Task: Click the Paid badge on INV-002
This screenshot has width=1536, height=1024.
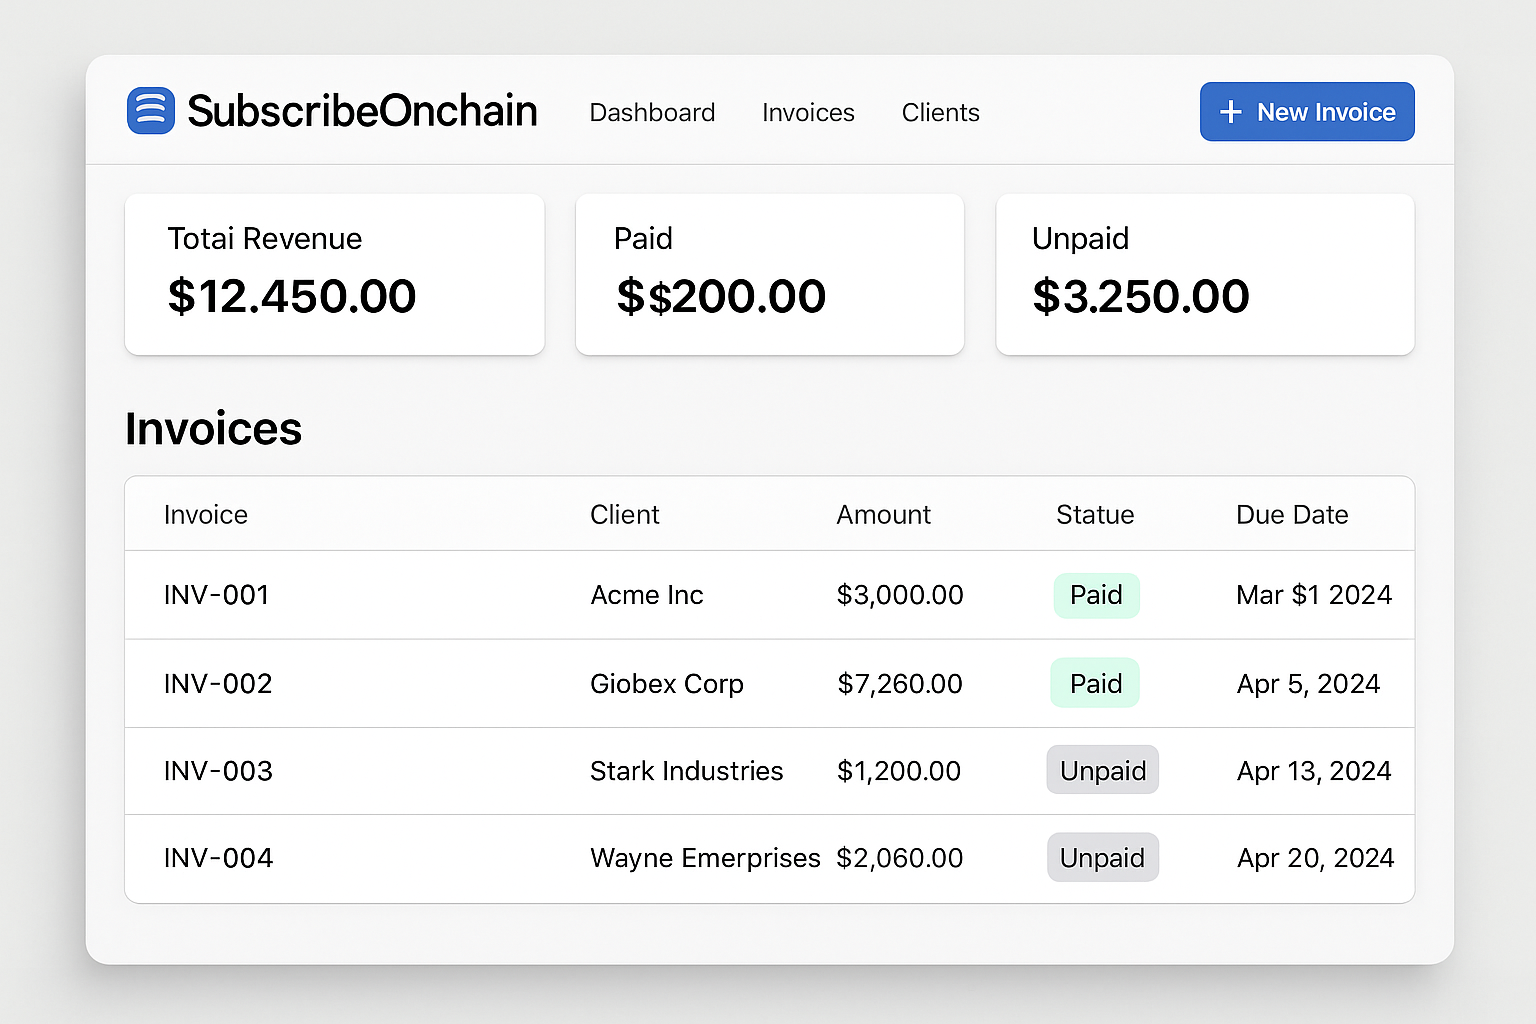Action: (x=1095, y=683)
